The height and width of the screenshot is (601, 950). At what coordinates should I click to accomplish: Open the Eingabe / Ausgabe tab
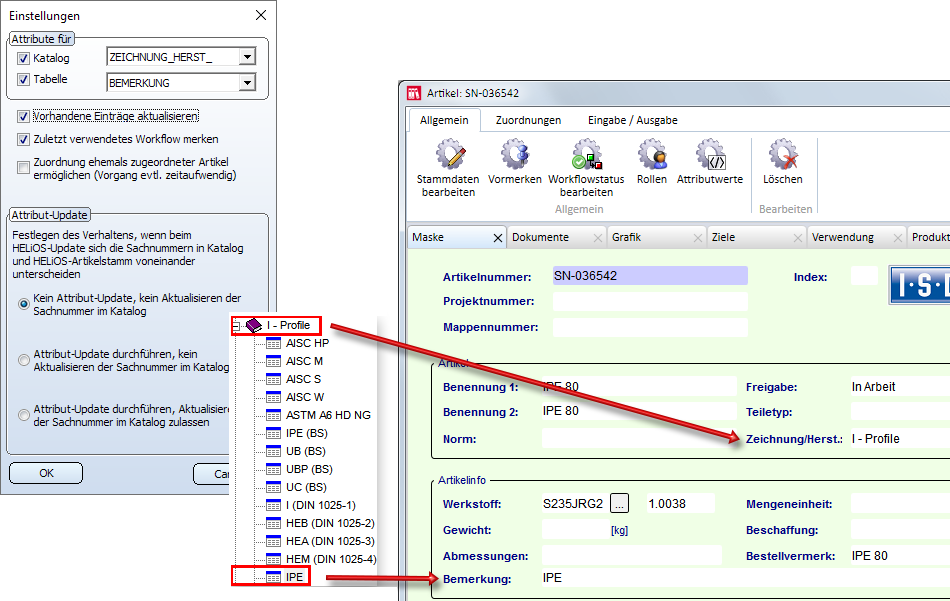coord(632,120)
